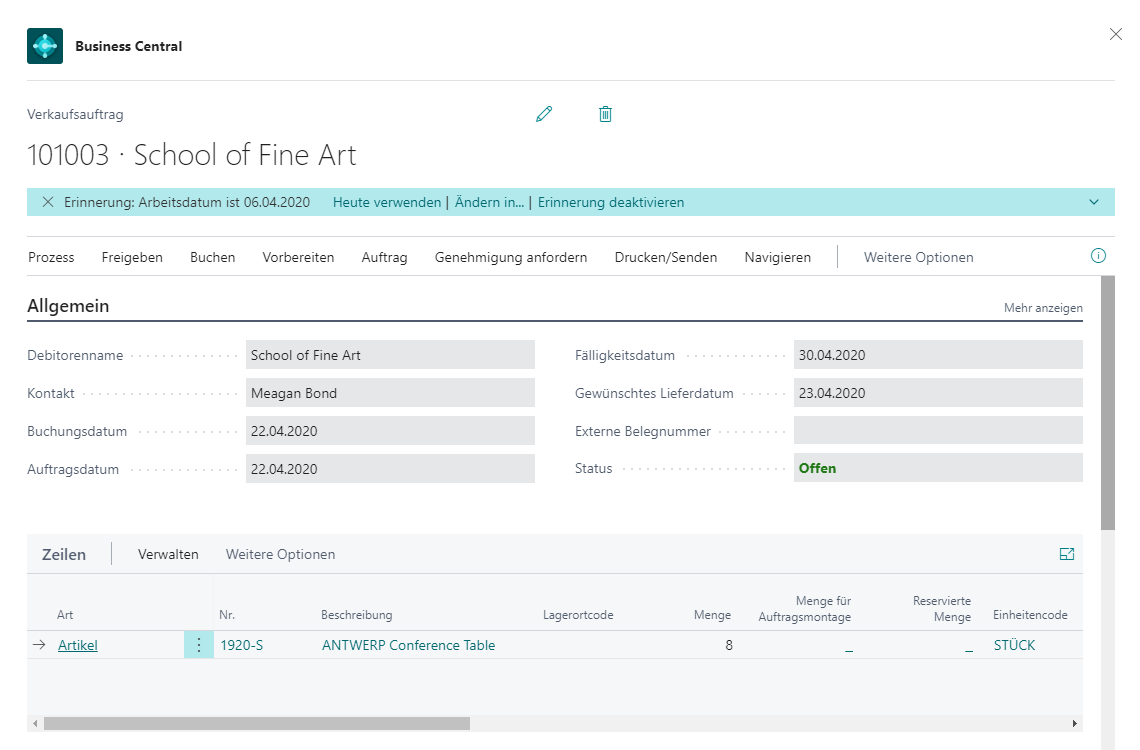
Task: Click item number 1920-S cell
Action: (x=242, y=645)
